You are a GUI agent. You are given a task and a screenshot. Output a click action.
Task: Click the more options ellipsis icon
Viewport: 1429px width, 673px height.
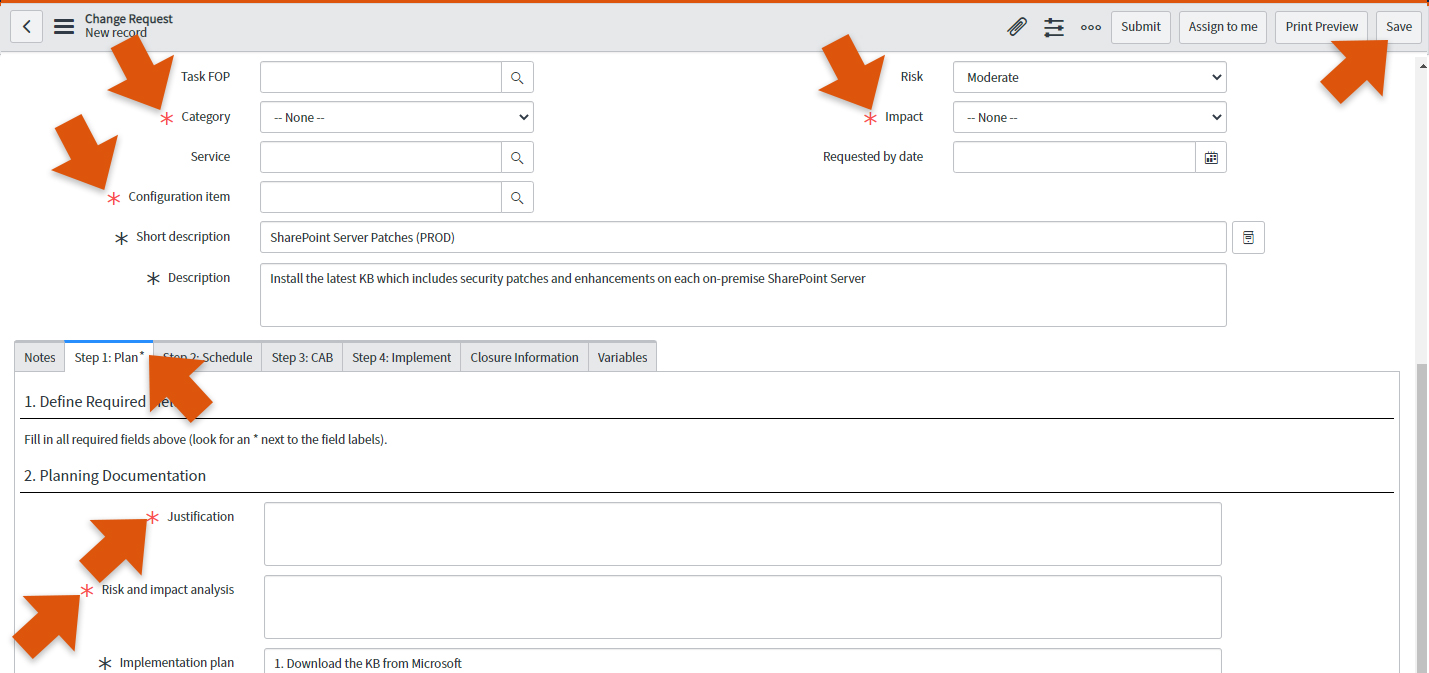coord(1091,27)
